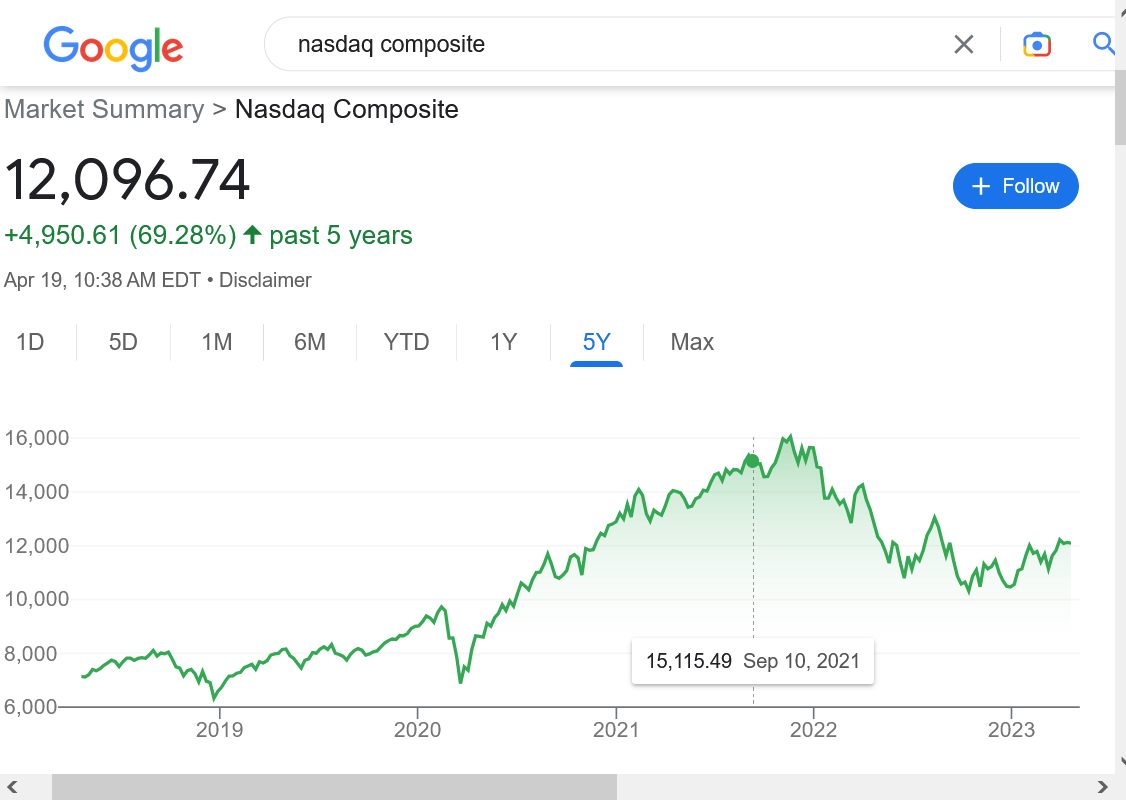Follow the Nasdaq Composite index
This screenshot has height=808, width=1126.
coord(1015,186)
